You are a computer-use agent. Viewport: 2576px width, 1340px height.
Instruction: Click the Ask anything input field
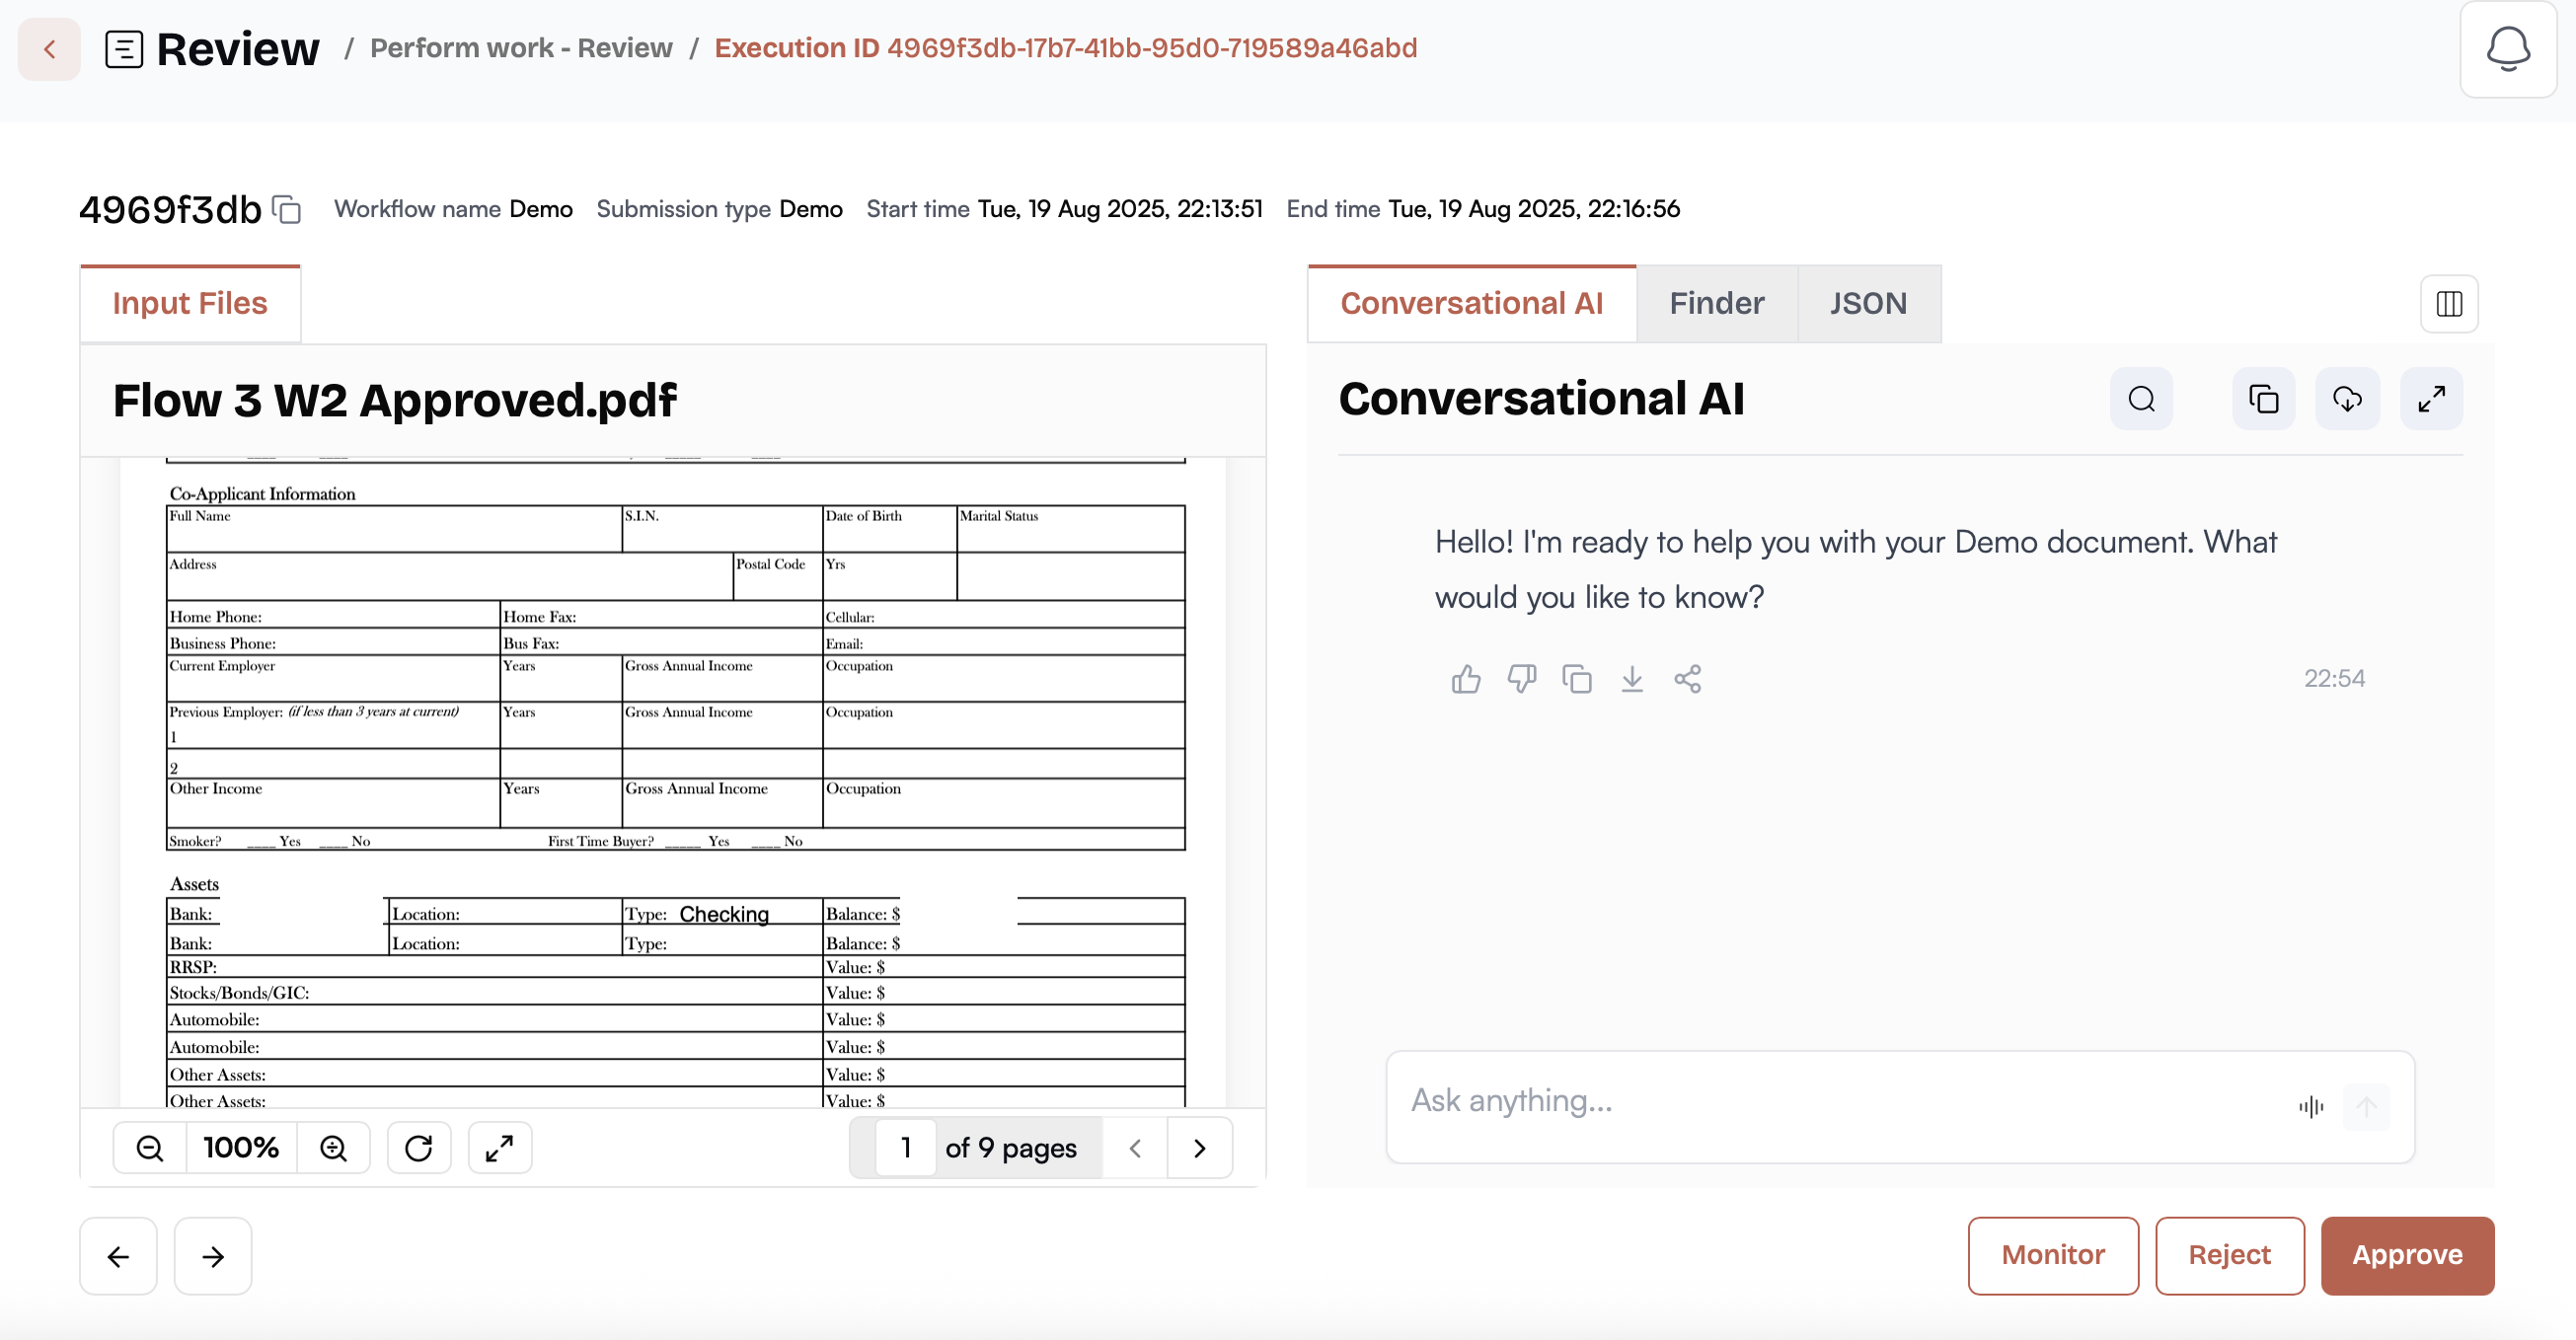tap(1840, 1102)
